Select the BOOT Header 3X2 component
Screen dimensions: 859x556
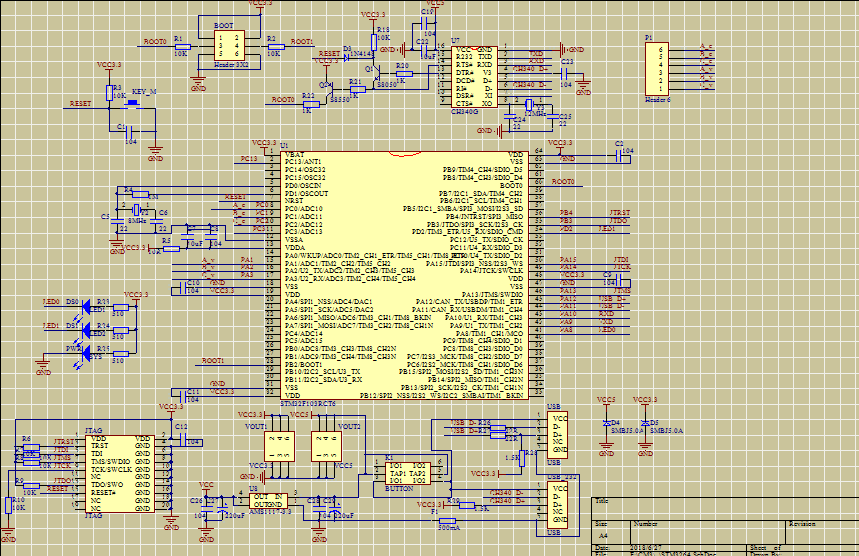[x=229, y=45]
